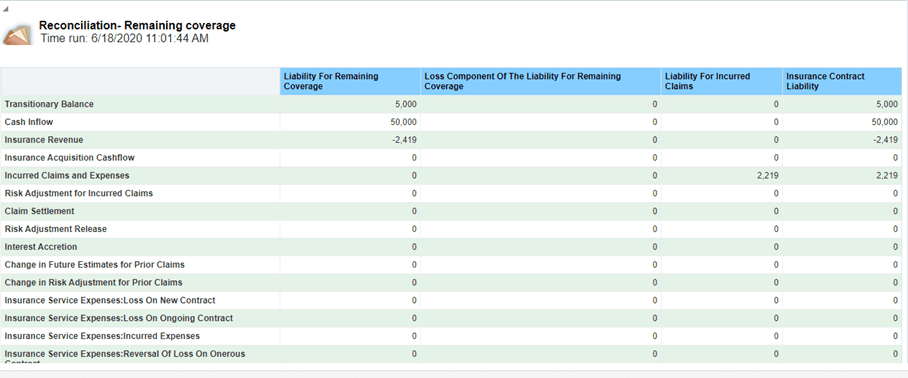The image size is (908, 378).
Task: Click Transitionary Balance zero in Loss Component column
Action: (655, 105)
